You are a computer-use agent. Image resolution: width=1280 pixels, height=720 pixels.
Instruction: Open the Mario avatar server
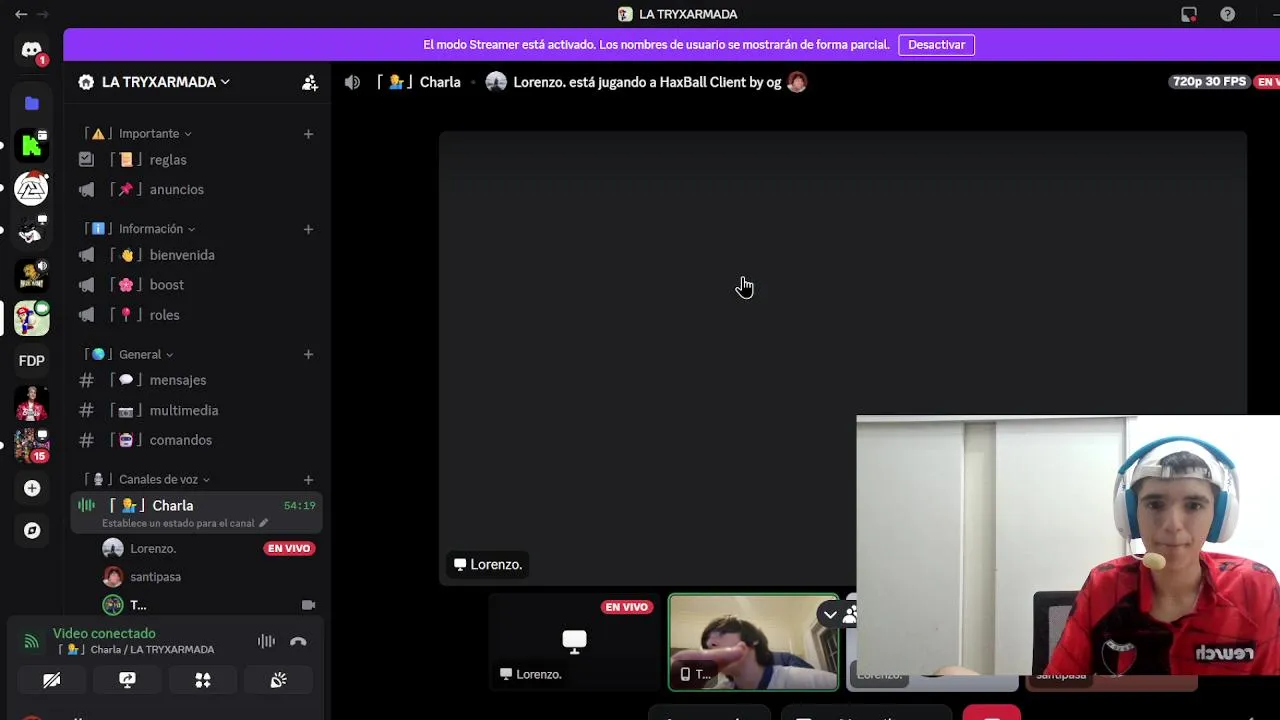[x=32, y=318]
